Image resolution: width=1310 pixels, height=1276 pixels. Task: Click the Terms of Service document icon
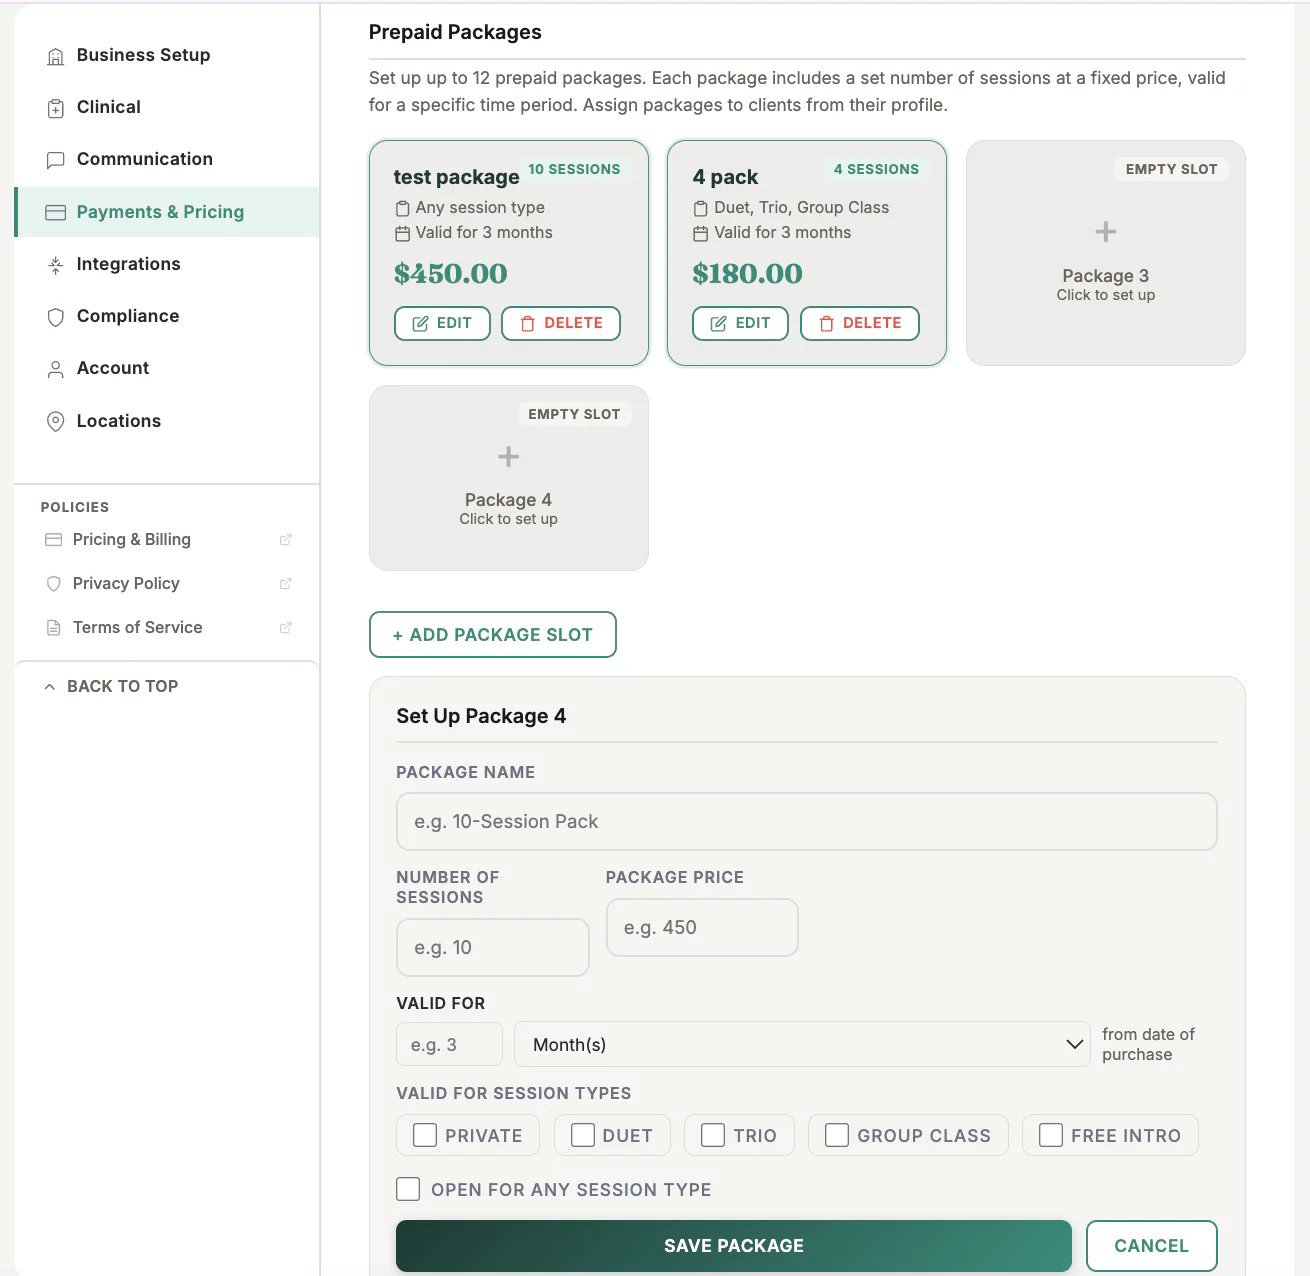click(x=54, y=628)
